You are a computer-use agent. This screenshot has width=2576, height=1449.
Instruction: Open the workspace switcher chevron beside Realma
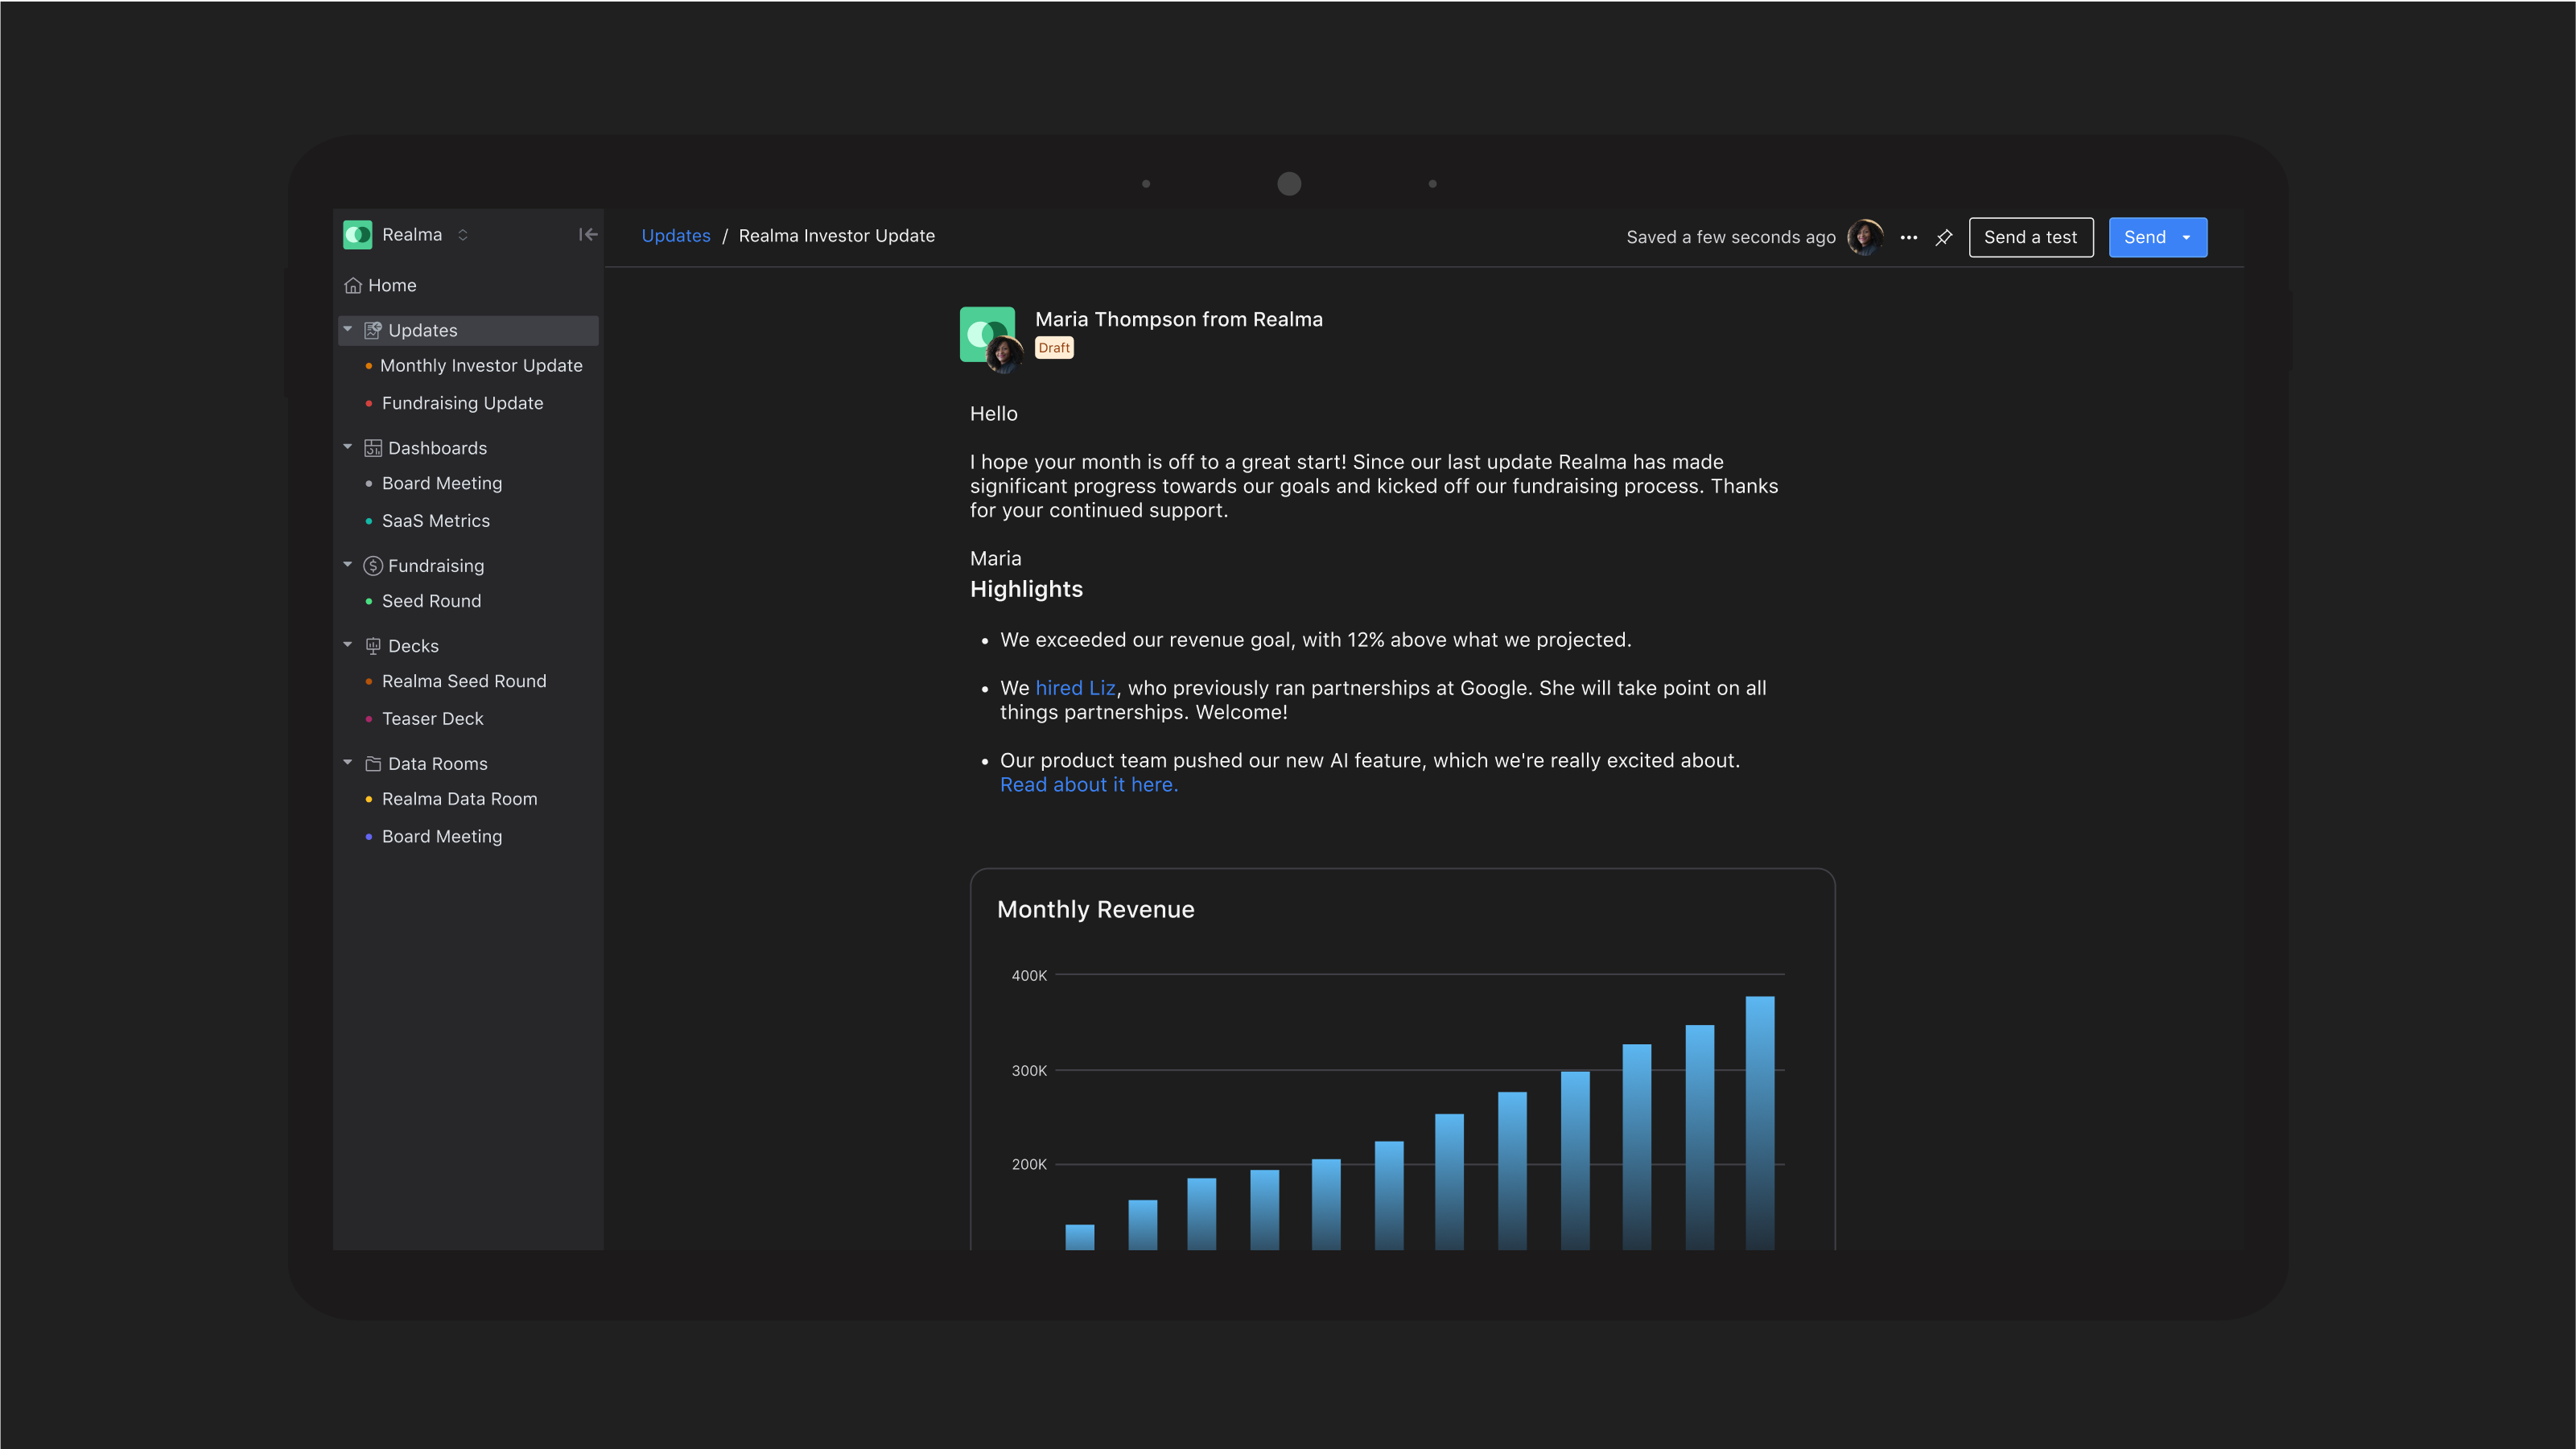[x=463, y=234]
